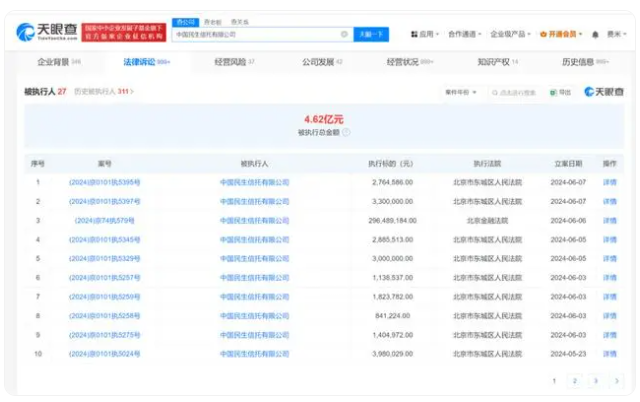Select the 查关系 search tab
This screenshot has width=640, height=402.
click(x=240, y=22)
